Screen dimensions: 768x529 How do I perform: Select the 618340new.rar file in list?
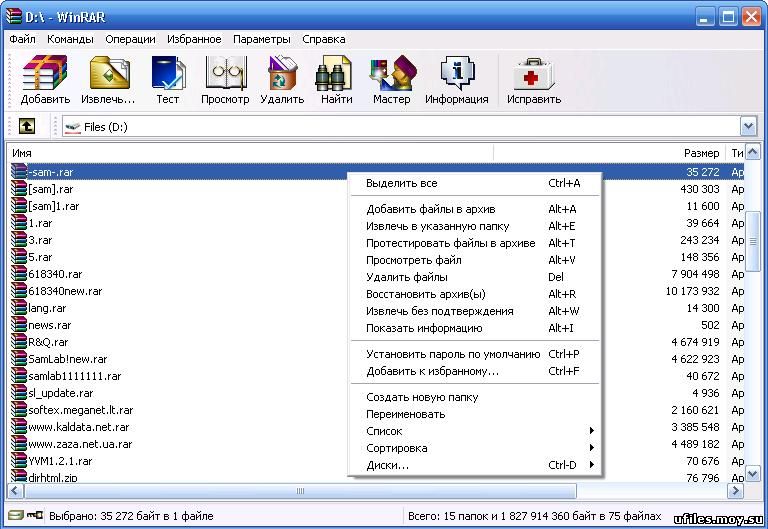tap(65, 291)
